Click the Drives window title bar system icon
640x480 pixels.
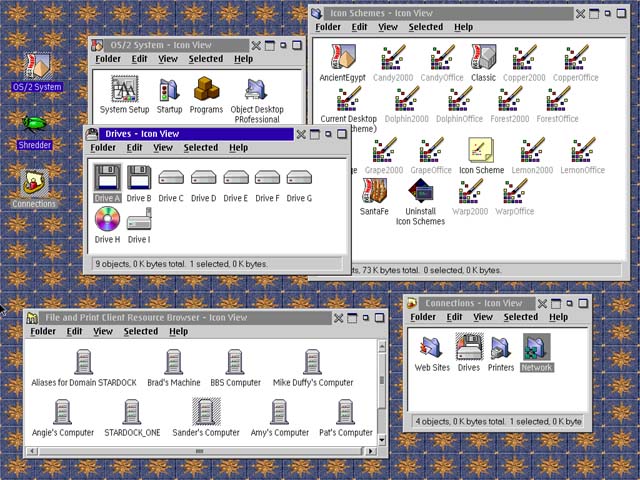(92, 134)
